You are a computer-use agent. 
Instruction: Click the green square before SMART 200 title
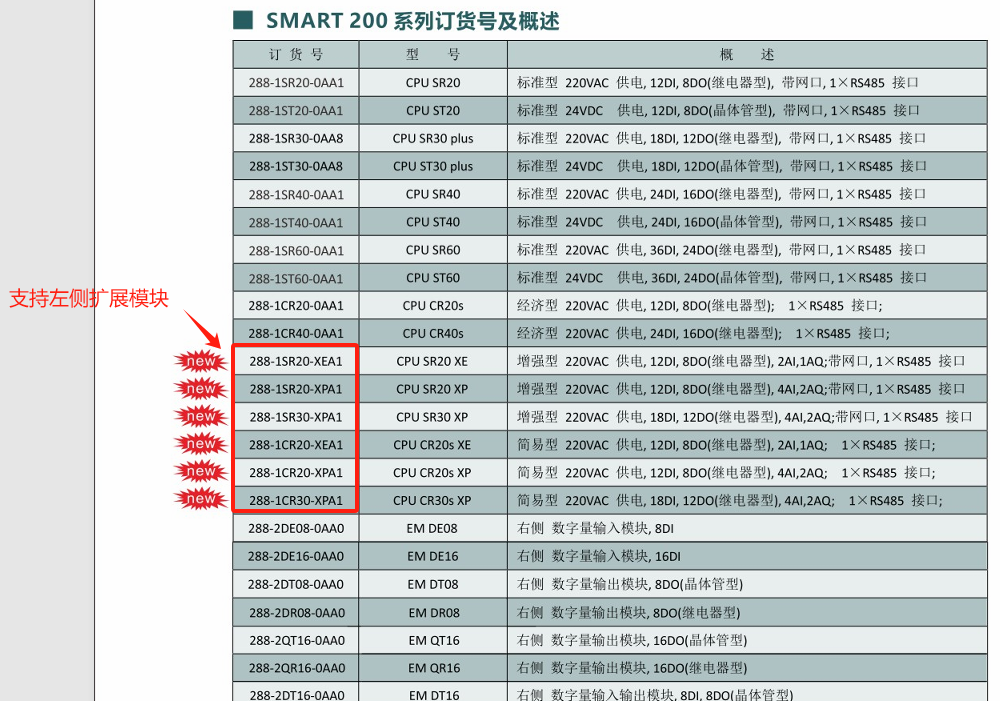(242, 20)
